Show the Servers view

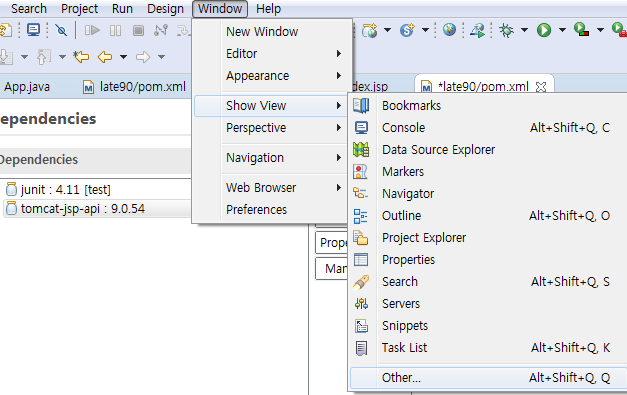[x=488, y=303]
